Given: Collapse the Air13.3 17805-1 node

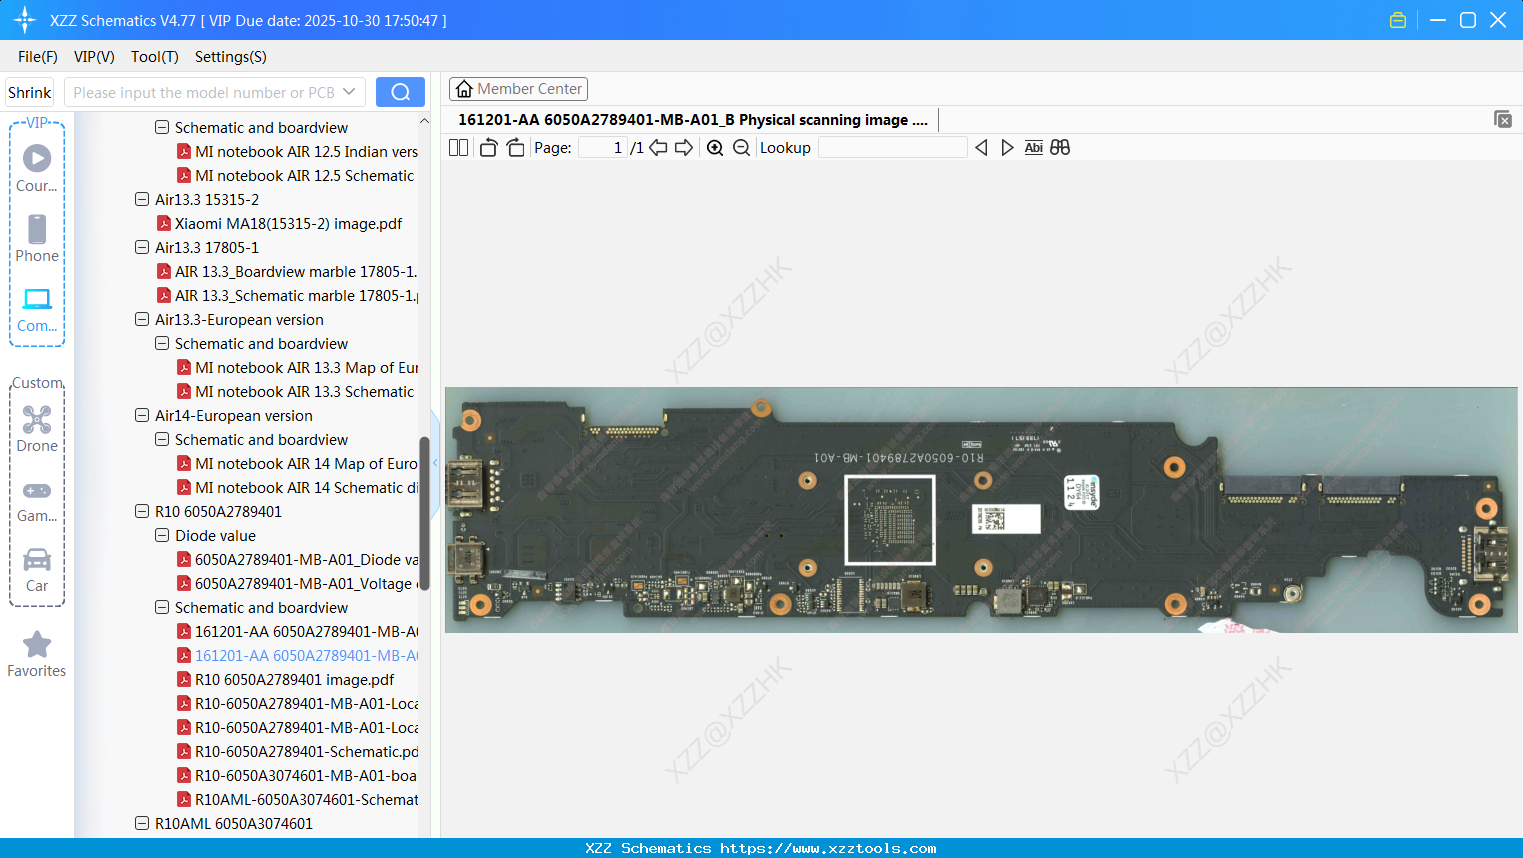Looking at the screenshot, I should coord(142,248).
